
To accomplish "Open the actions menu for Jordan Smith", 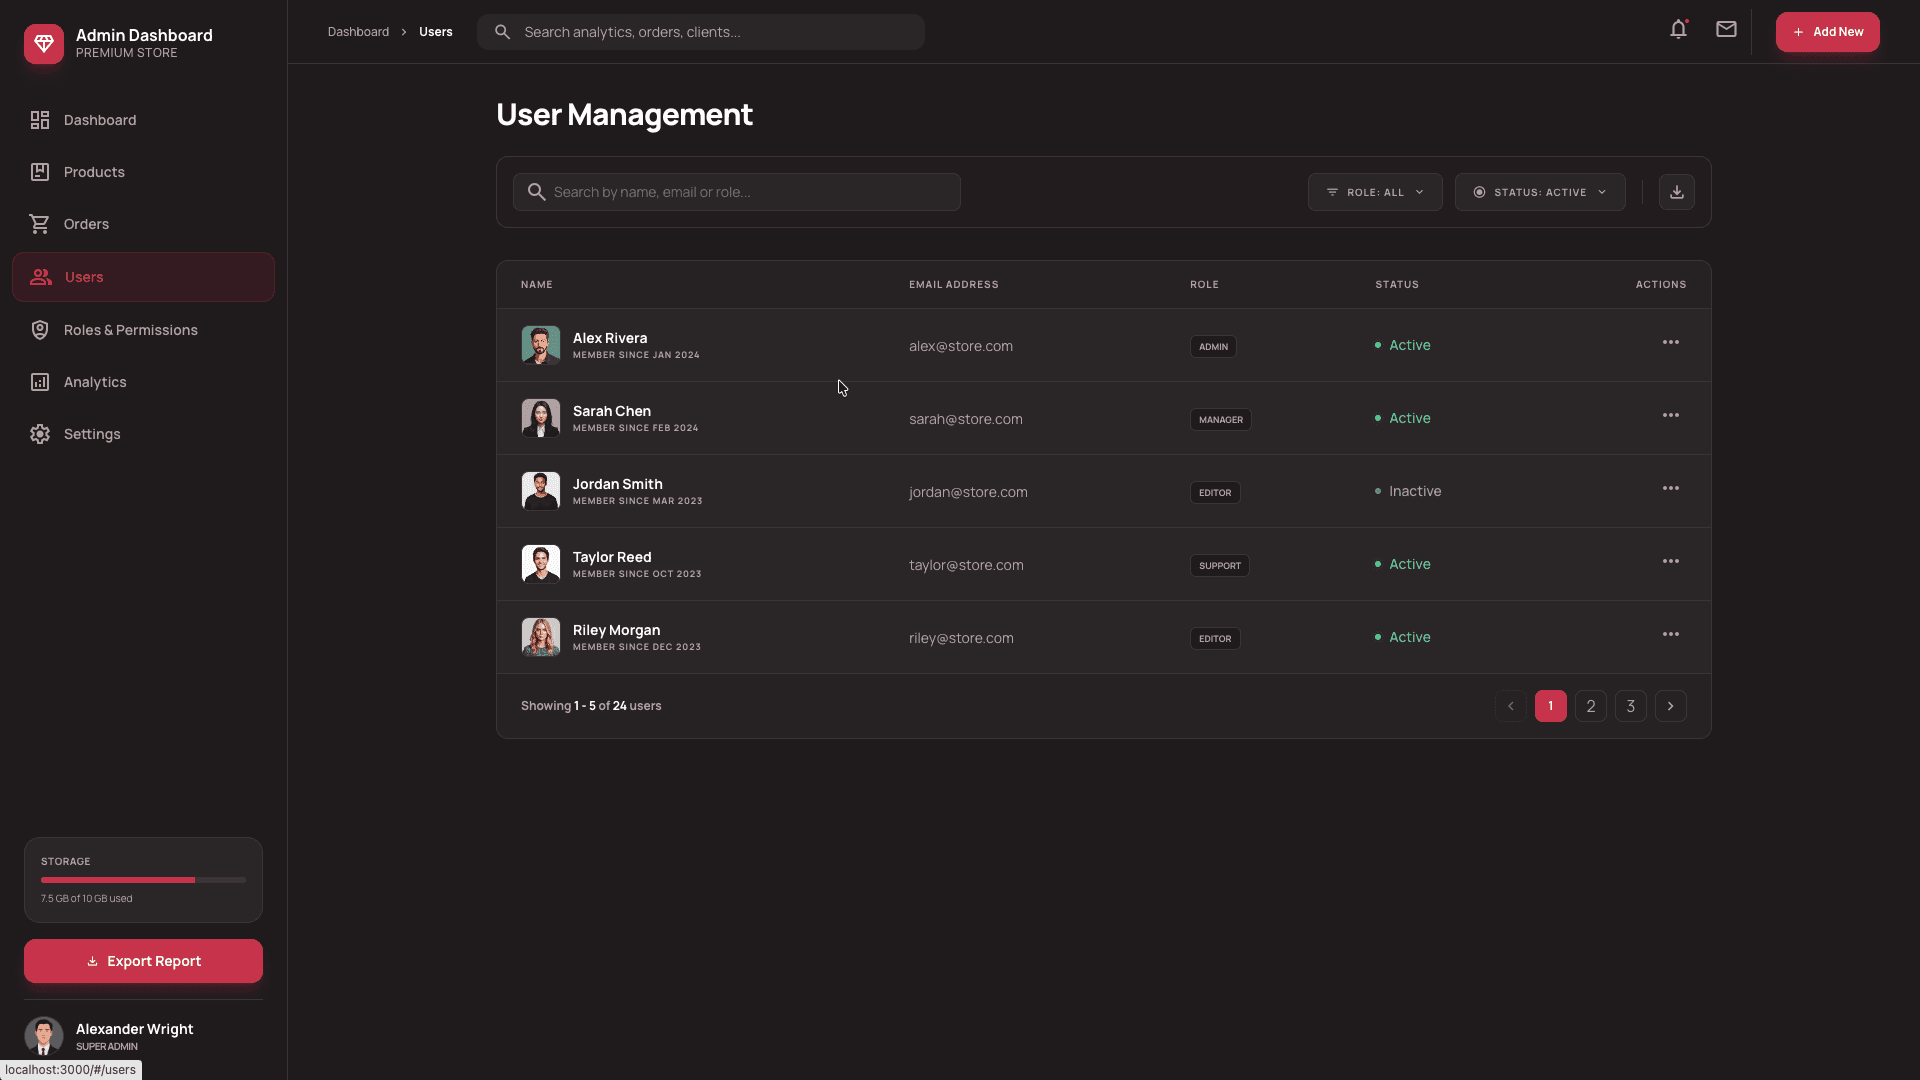I will (1670, 488).
